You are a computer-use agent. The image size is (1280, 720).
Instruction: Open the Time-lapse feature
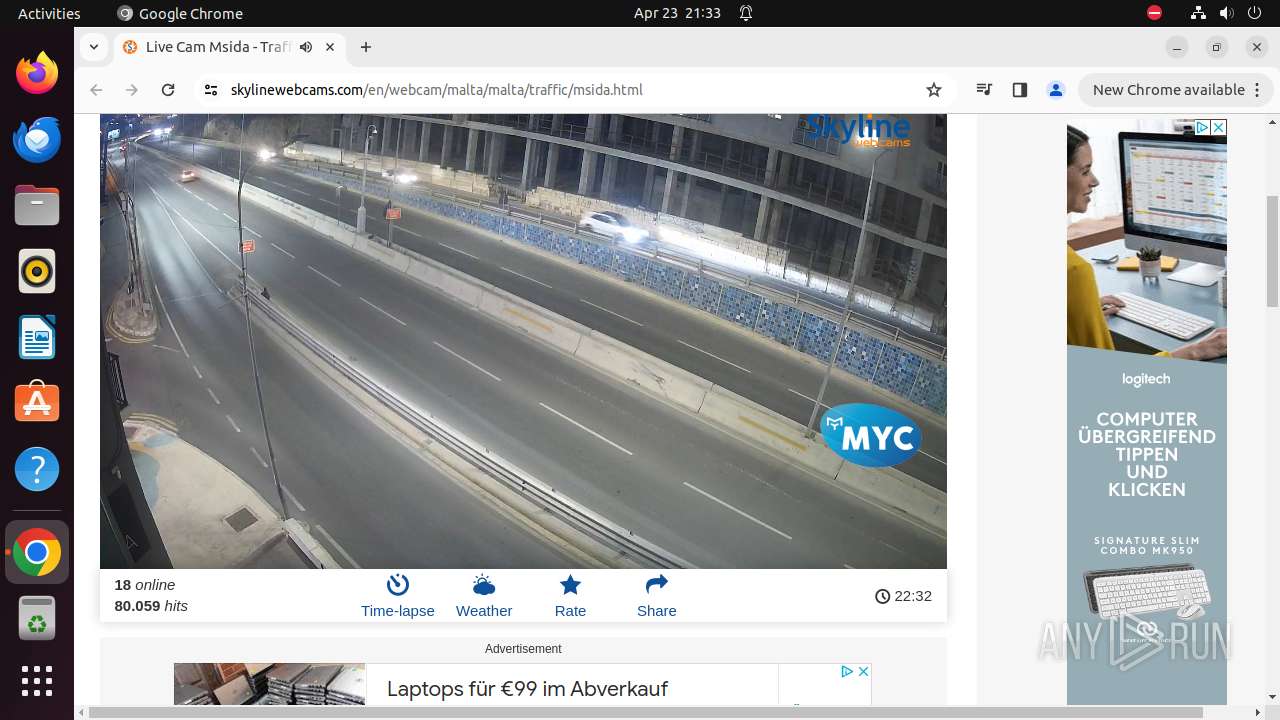pos(398,596)
